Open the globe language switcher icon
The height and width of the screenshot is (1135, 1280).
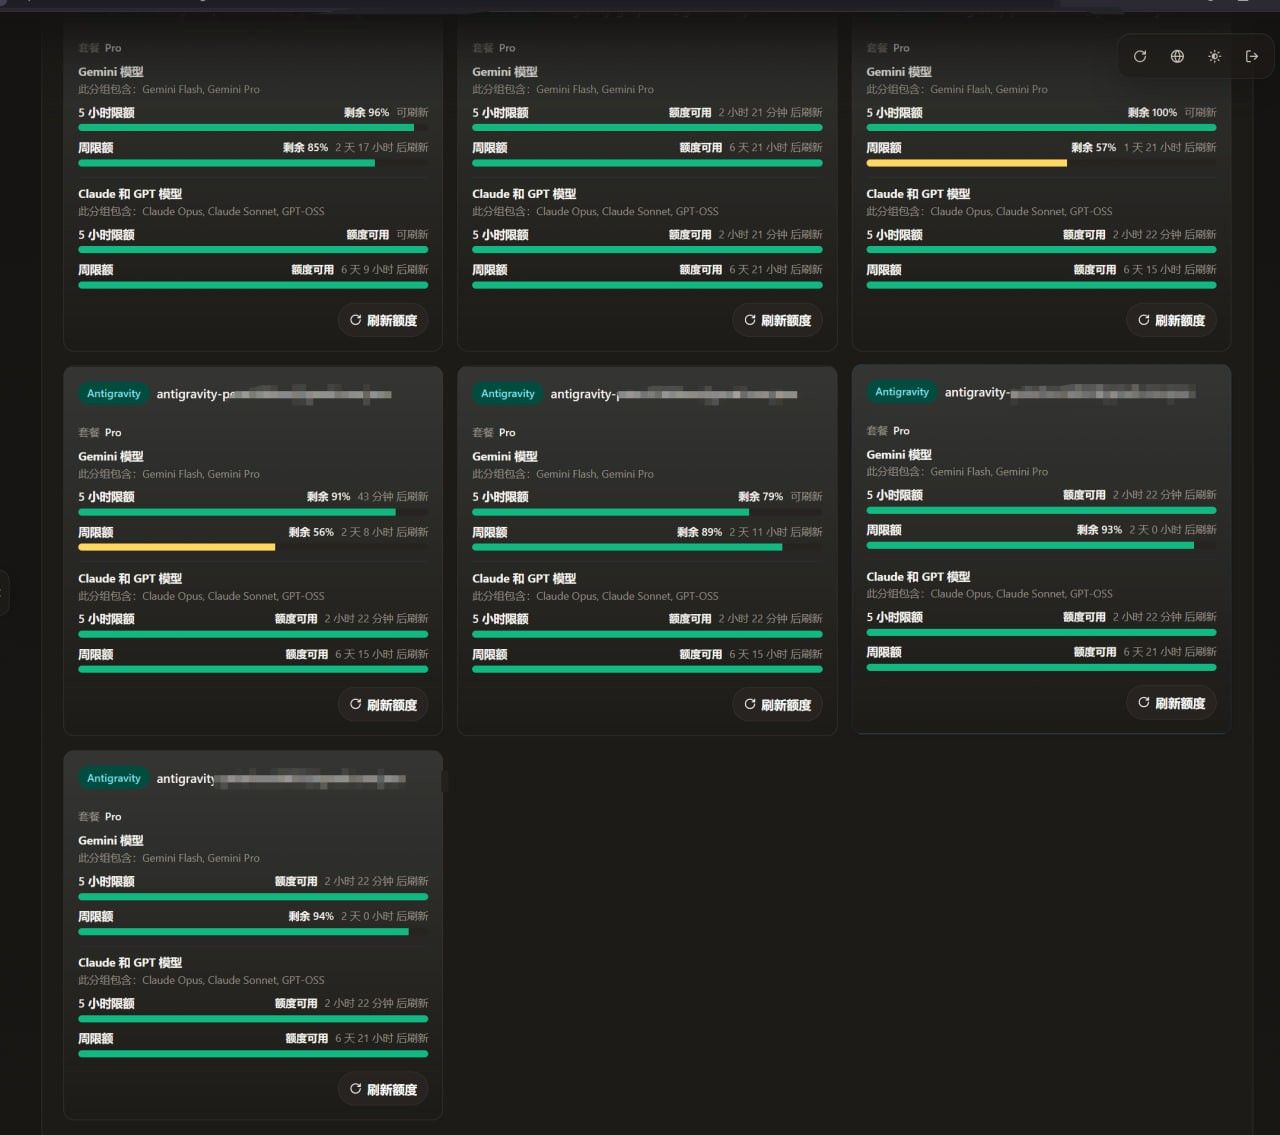[x=1177, y=57]
